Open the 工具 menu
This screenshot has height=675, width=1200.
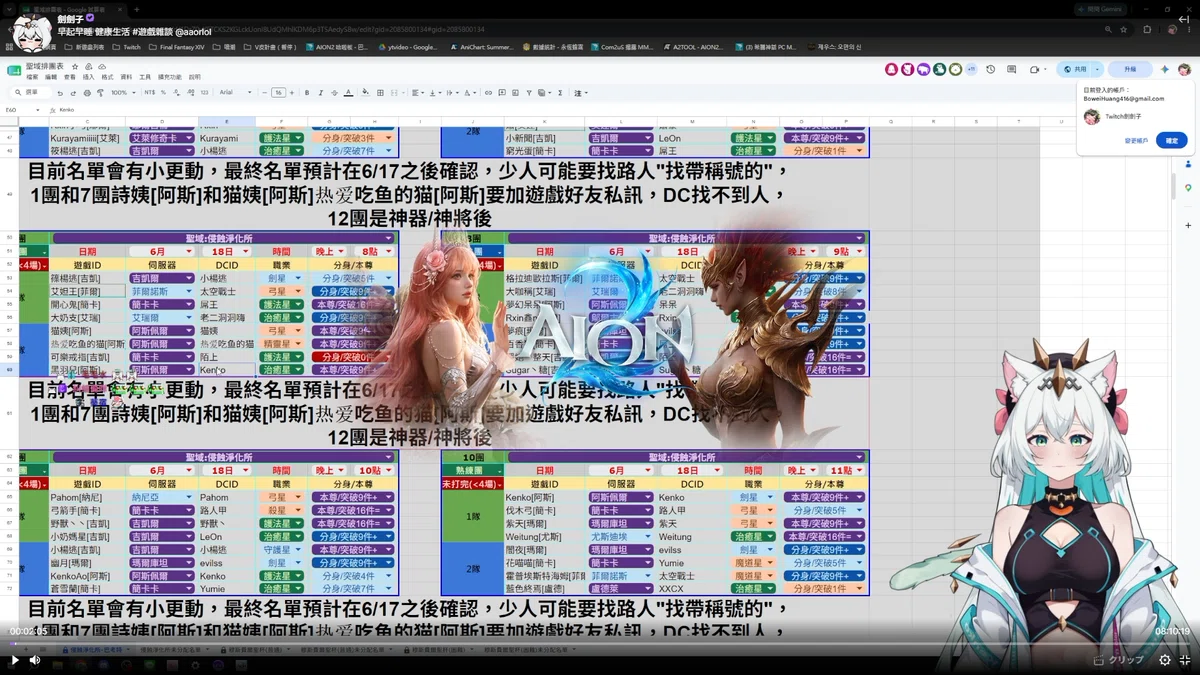click(145, 77)
